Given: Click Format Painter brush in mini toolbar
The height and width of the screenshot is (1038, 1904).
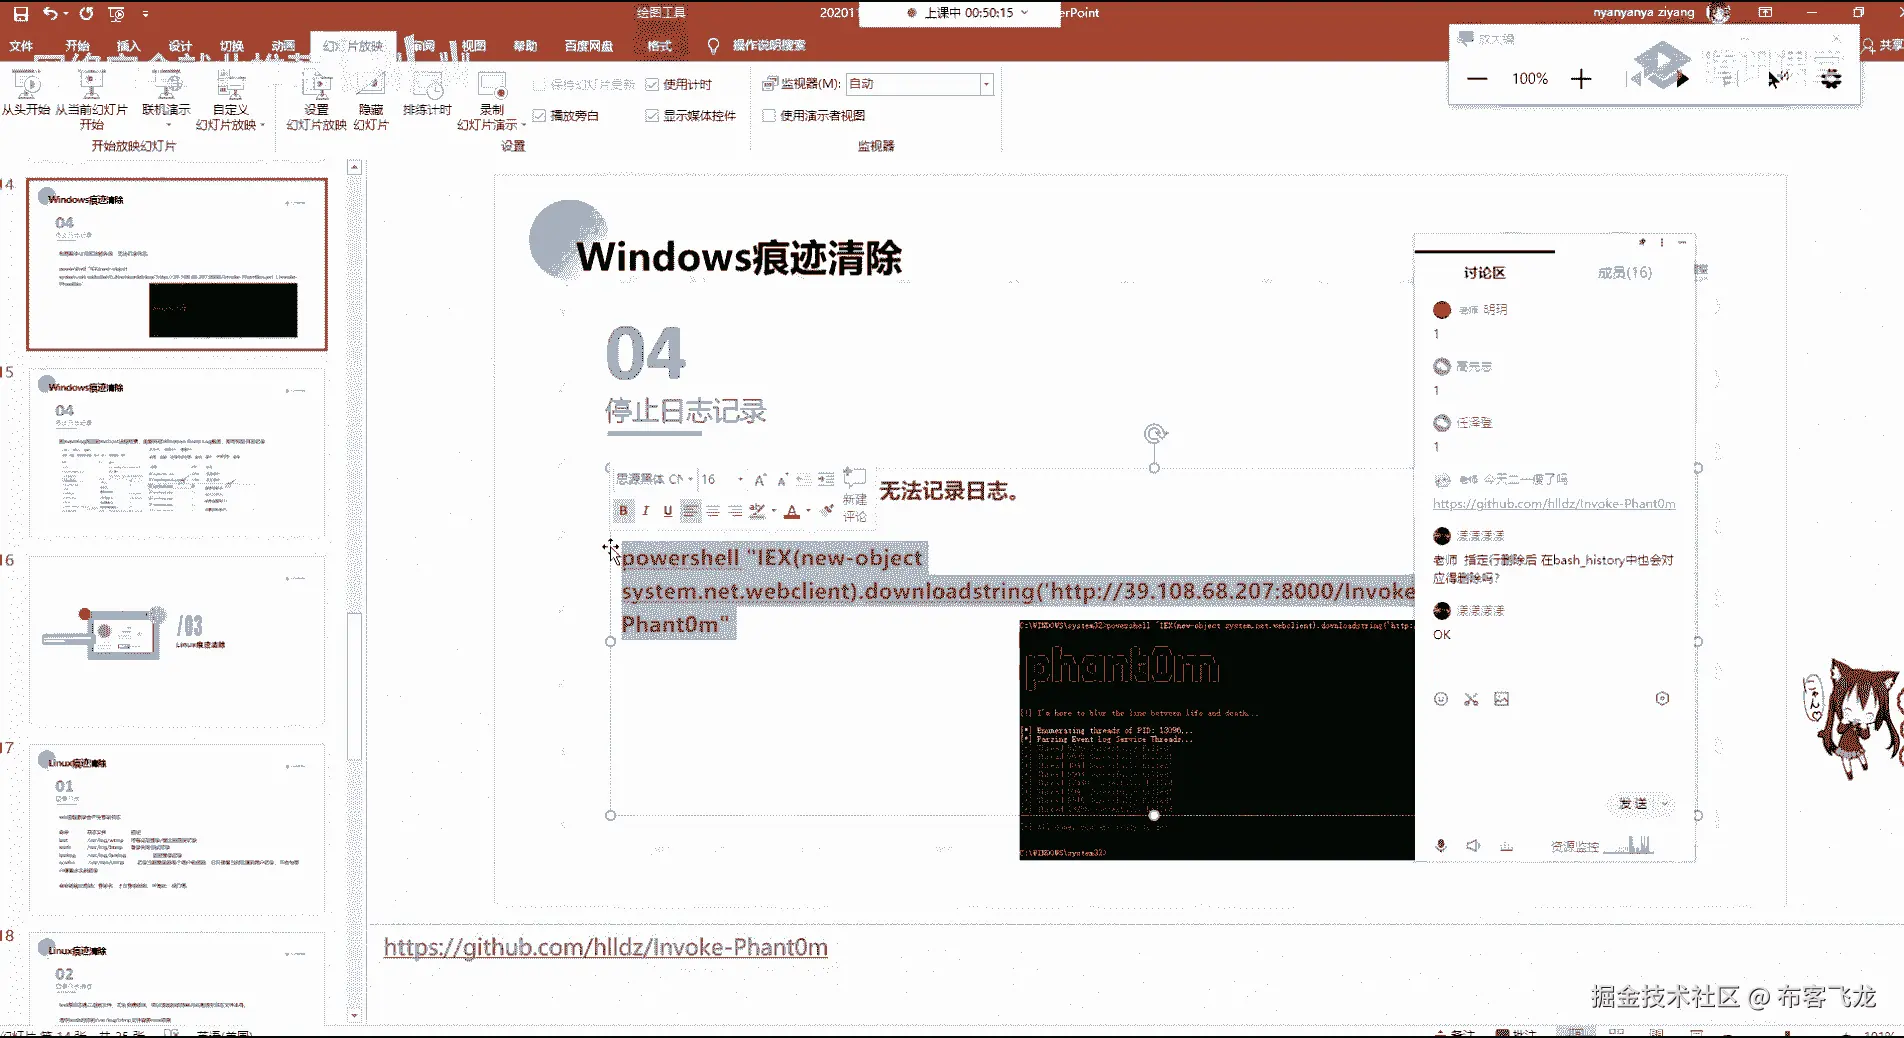Looking at the screenshot, I should [x=827, y=511].
